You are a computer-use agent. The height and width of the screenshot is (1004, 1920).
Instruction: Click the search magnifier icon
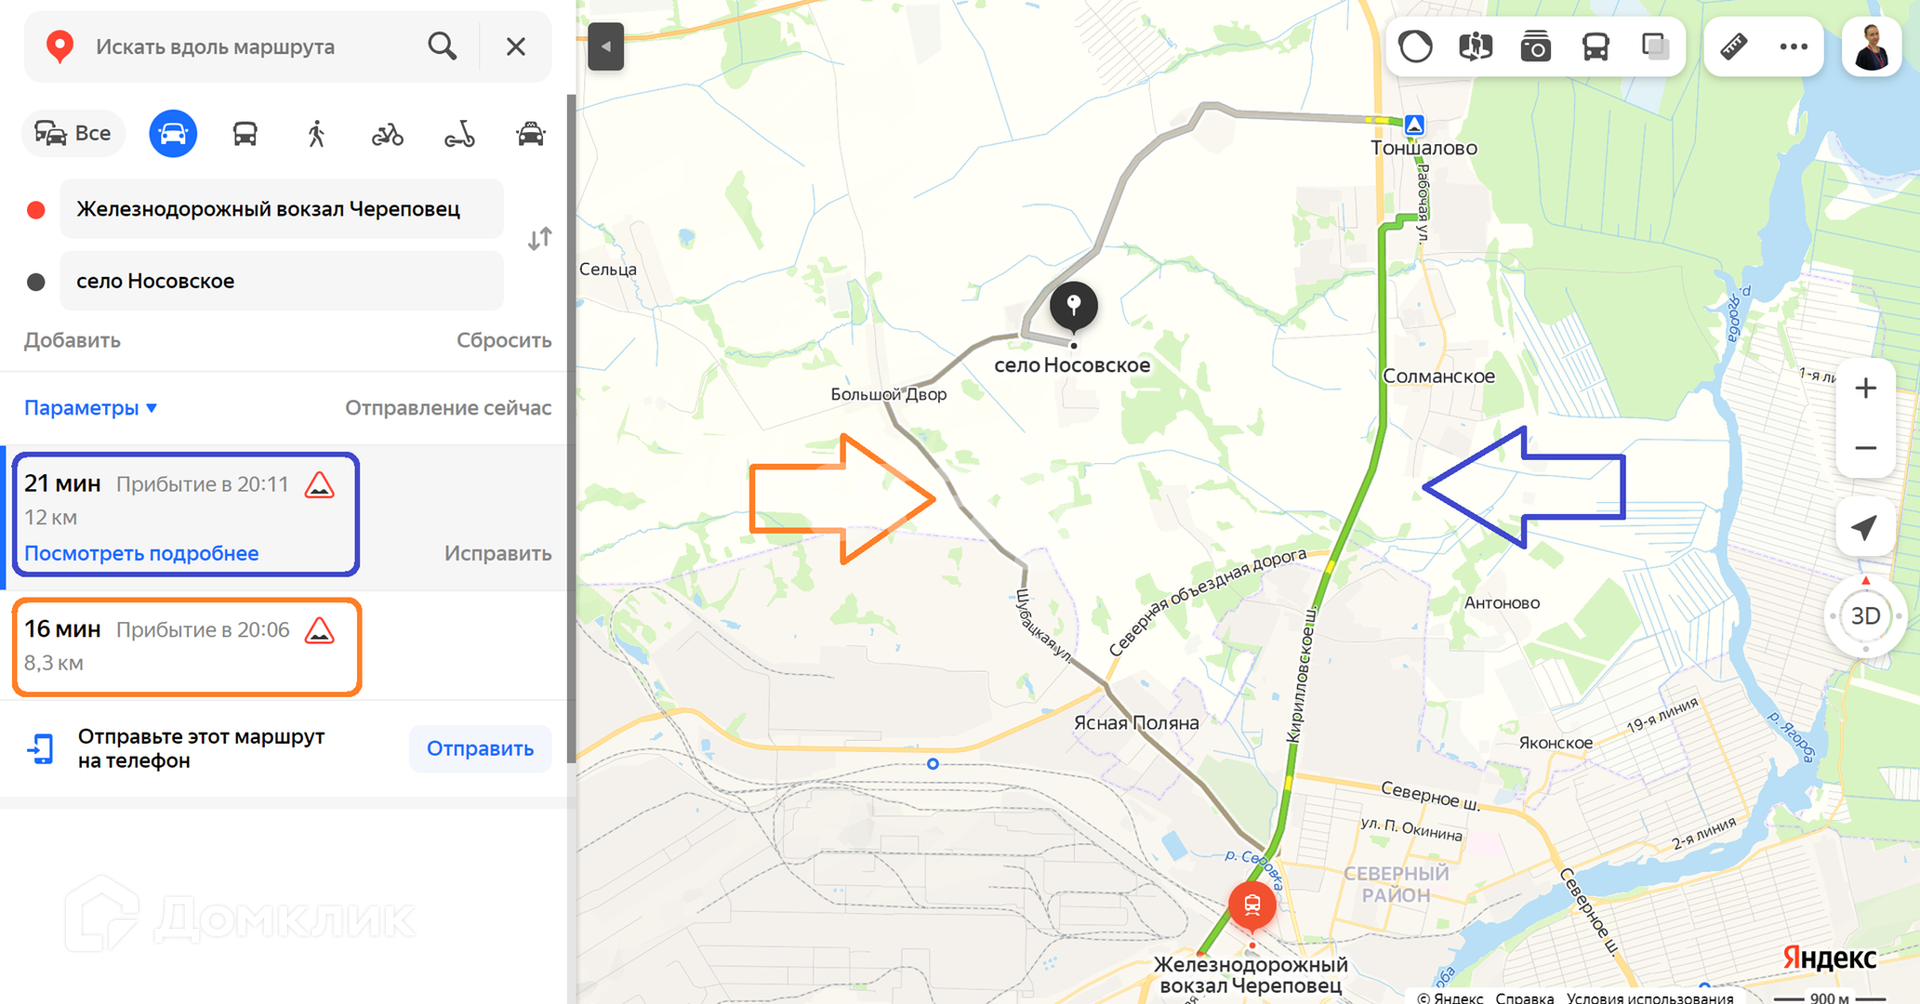click(x=442, y=46)
